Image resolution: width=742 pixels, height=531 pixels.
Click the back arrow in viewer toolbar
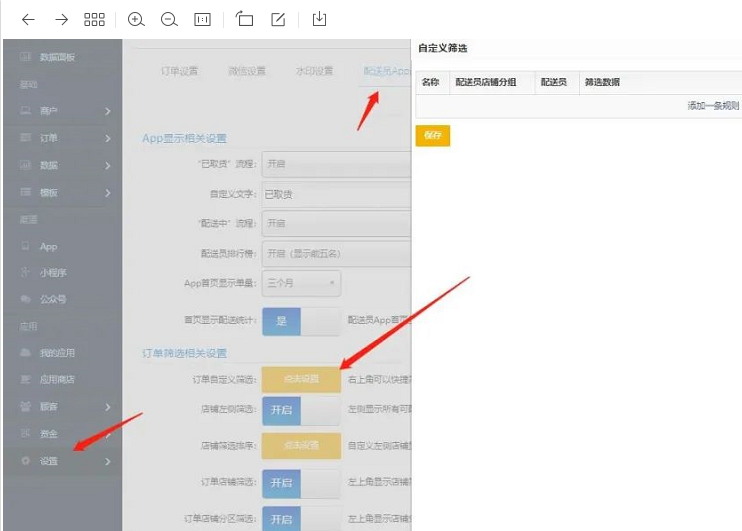point(28,19)
